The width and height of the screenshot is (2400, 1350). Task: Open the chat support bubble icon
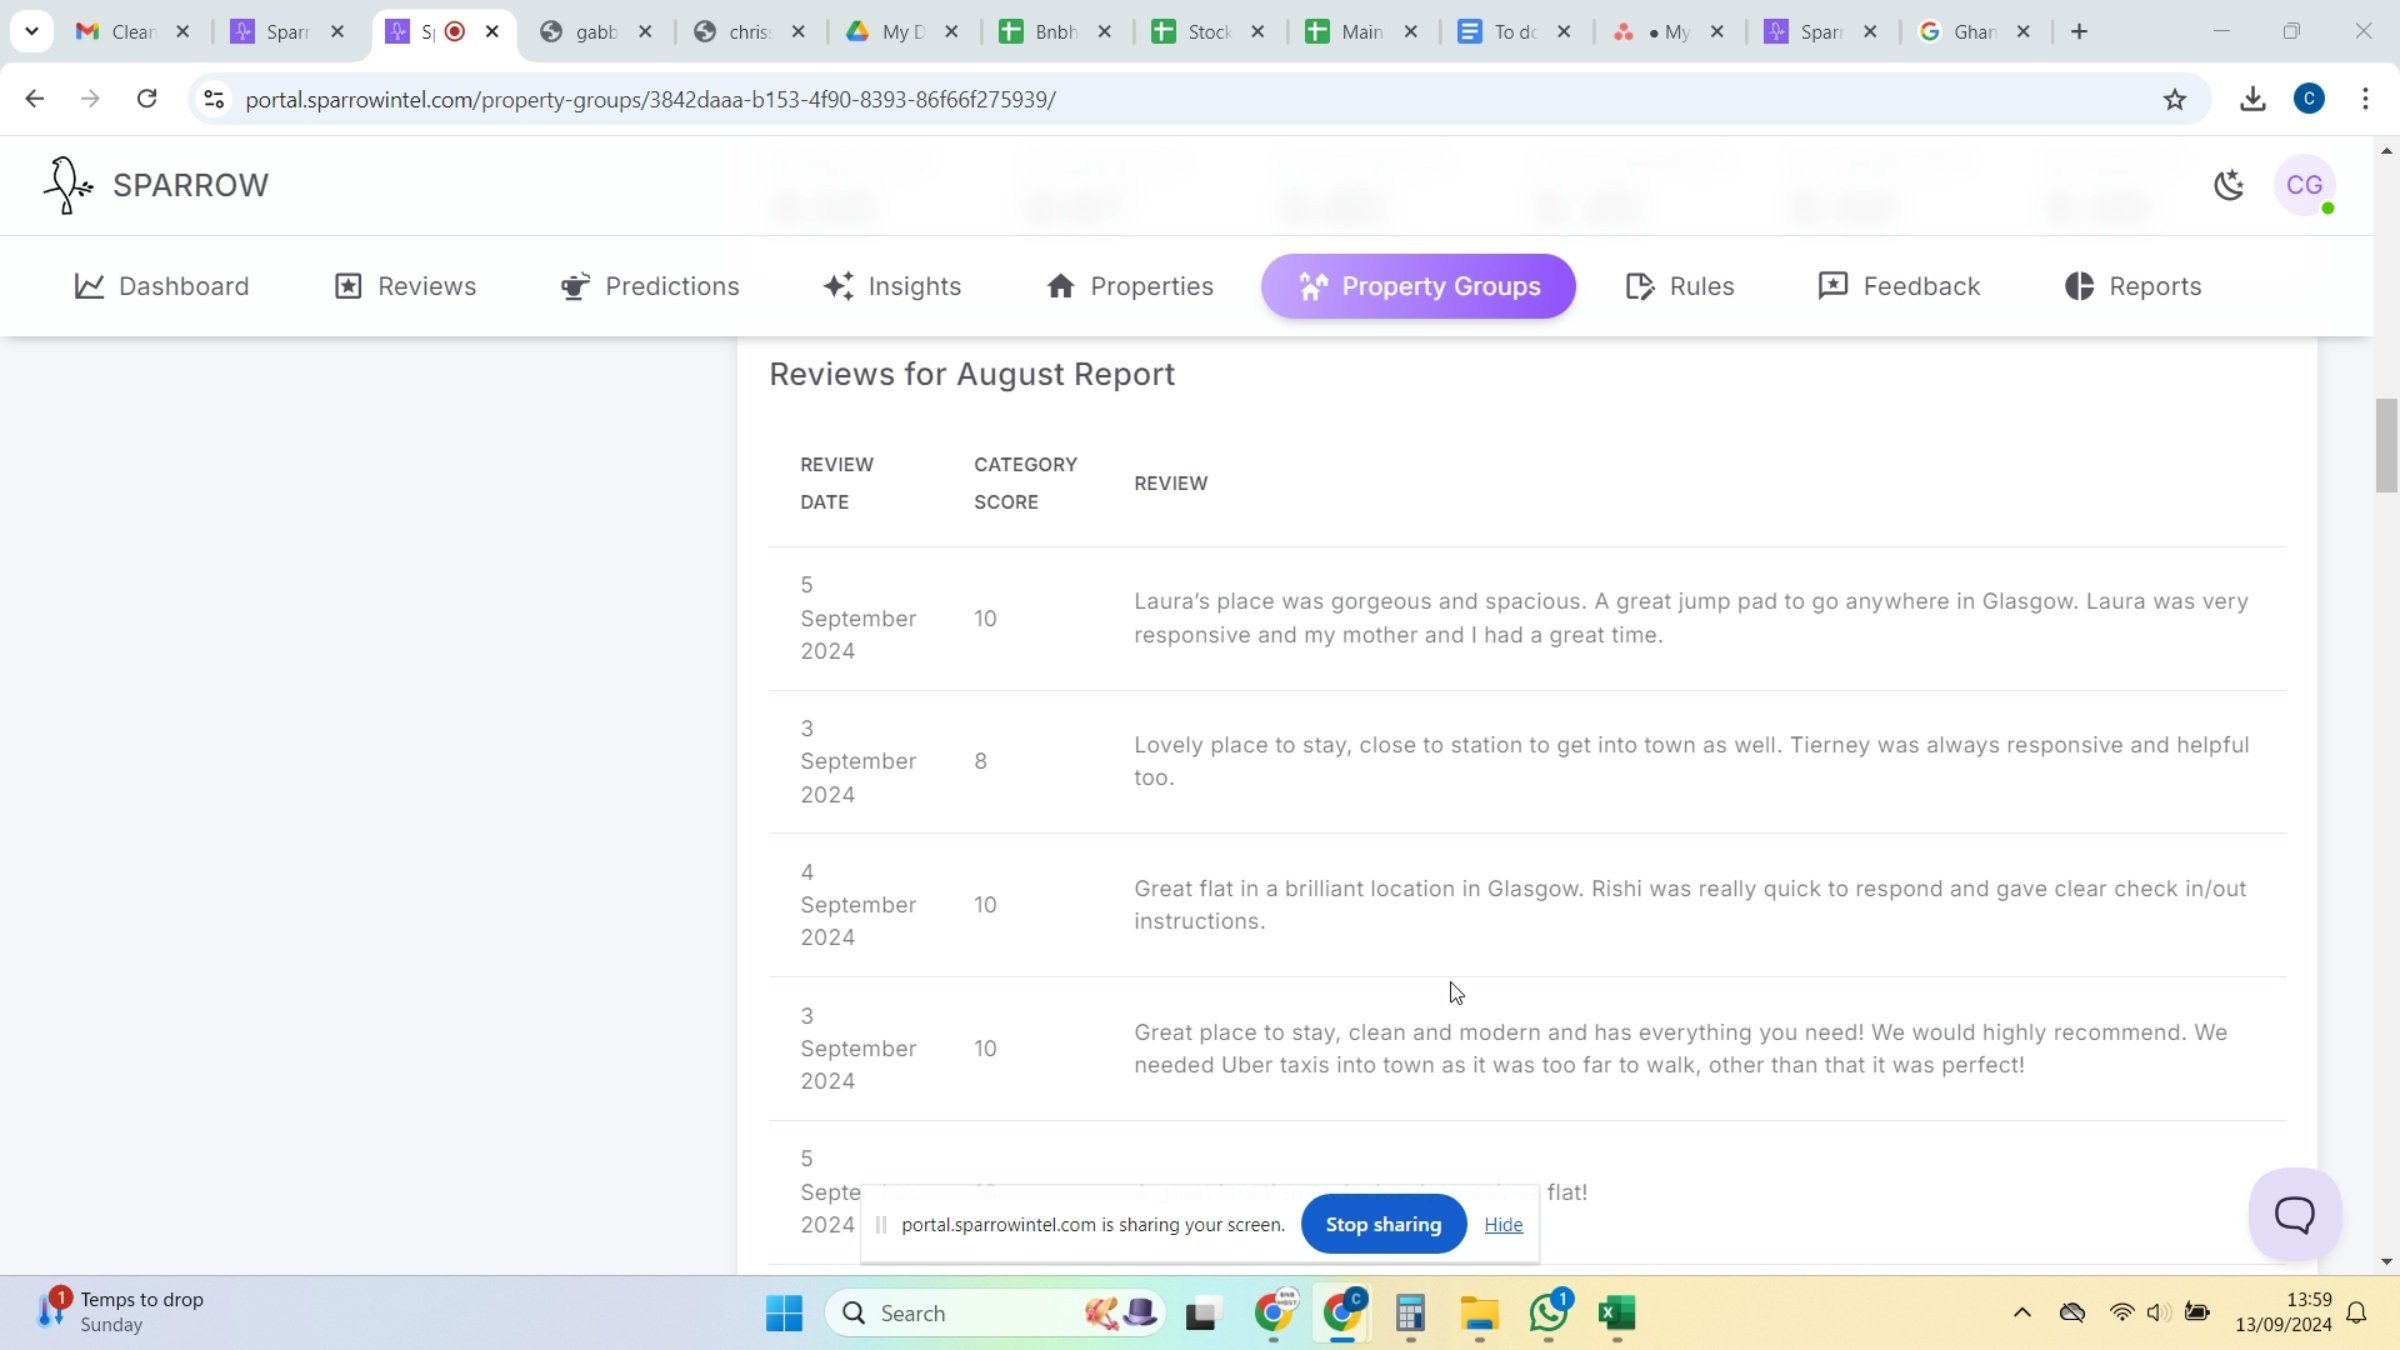coord(2294,1215)
